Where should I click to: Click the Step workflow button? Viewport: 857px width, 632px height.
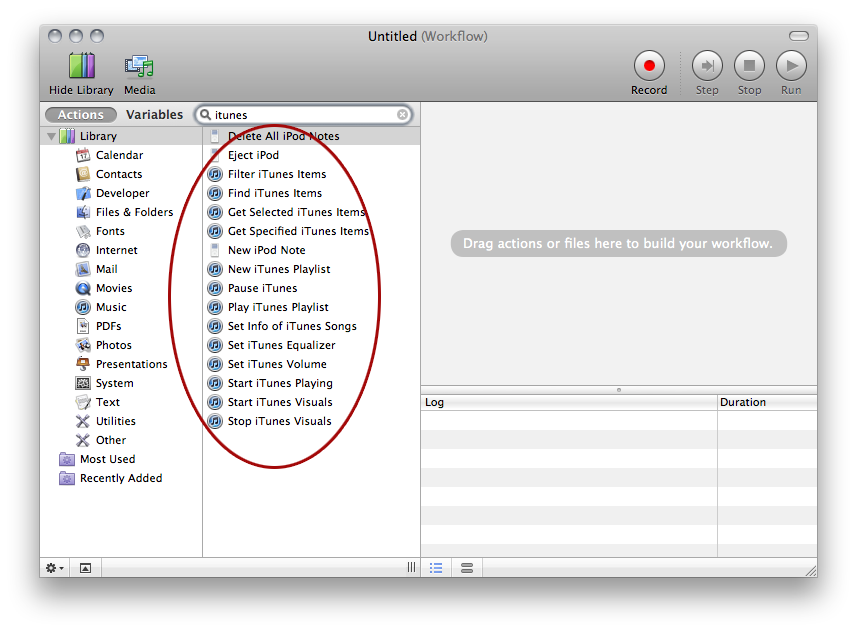tap(707, 66)
